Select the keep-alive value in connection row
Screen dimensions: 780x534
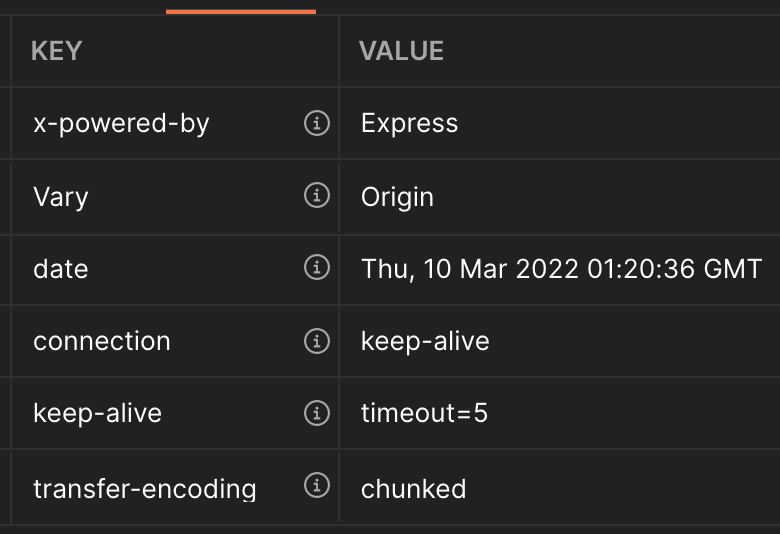[x=425, y=341]
